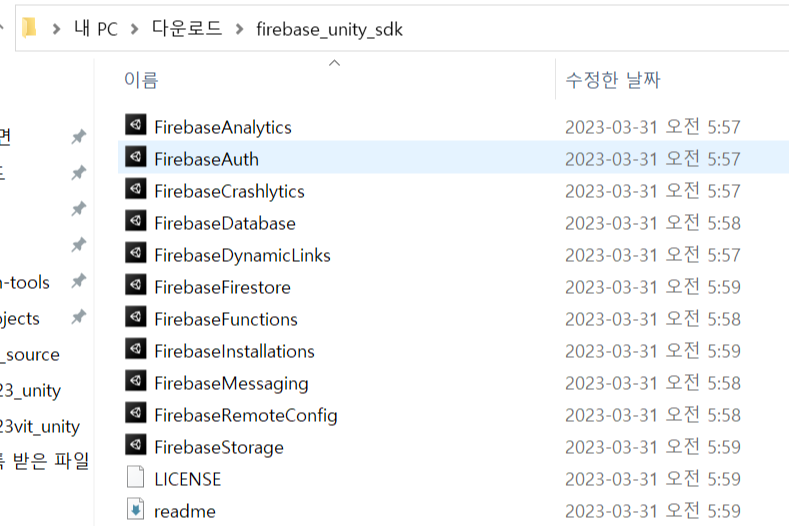Viewport: 789px width, 526px height.
Task: Select the FirebaseRemoteConfig file name
Action: pos(246,415)
